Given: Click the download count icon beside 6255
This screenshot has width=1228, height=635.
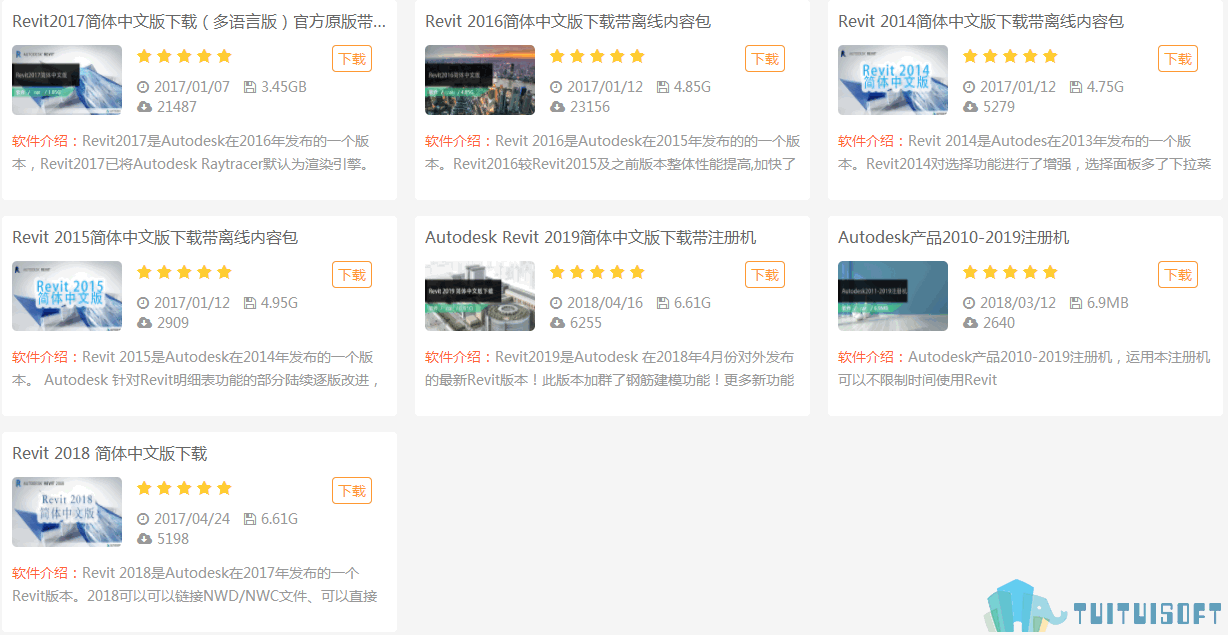Looking at the screenshot, I should coord(557,322).
